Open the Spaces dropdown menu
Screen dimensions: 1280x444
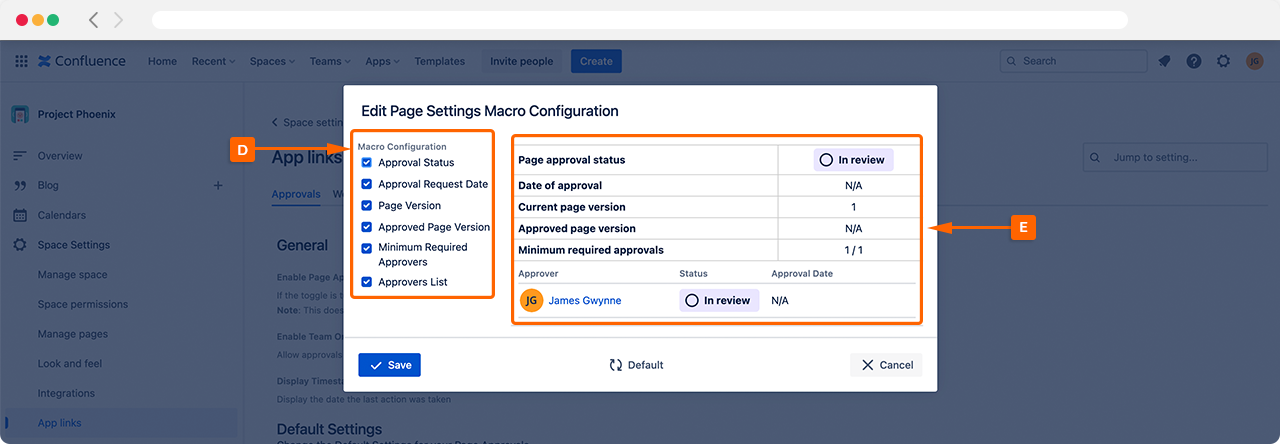[x=272, y=61]
